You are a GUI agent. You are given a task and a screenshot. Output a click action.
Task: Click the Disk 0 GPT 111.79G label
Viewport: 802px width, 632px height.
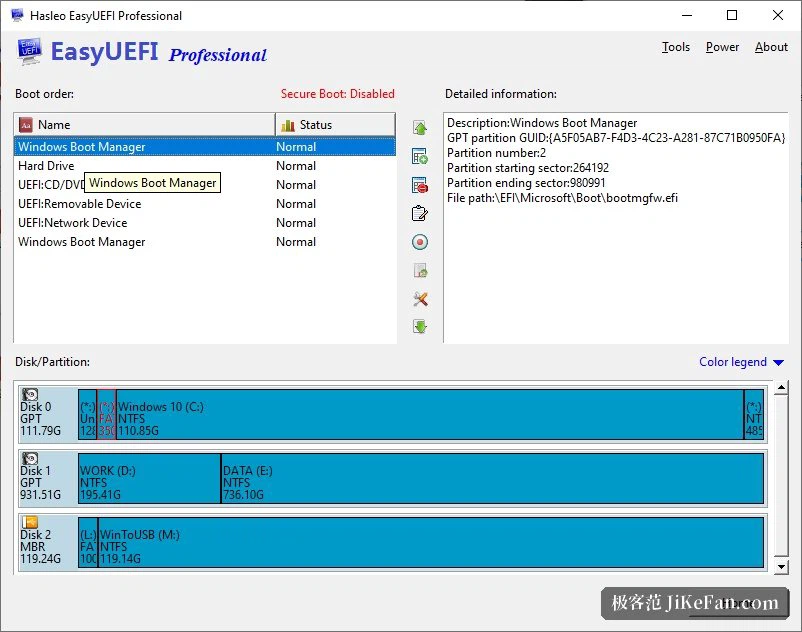pos(40,419)
